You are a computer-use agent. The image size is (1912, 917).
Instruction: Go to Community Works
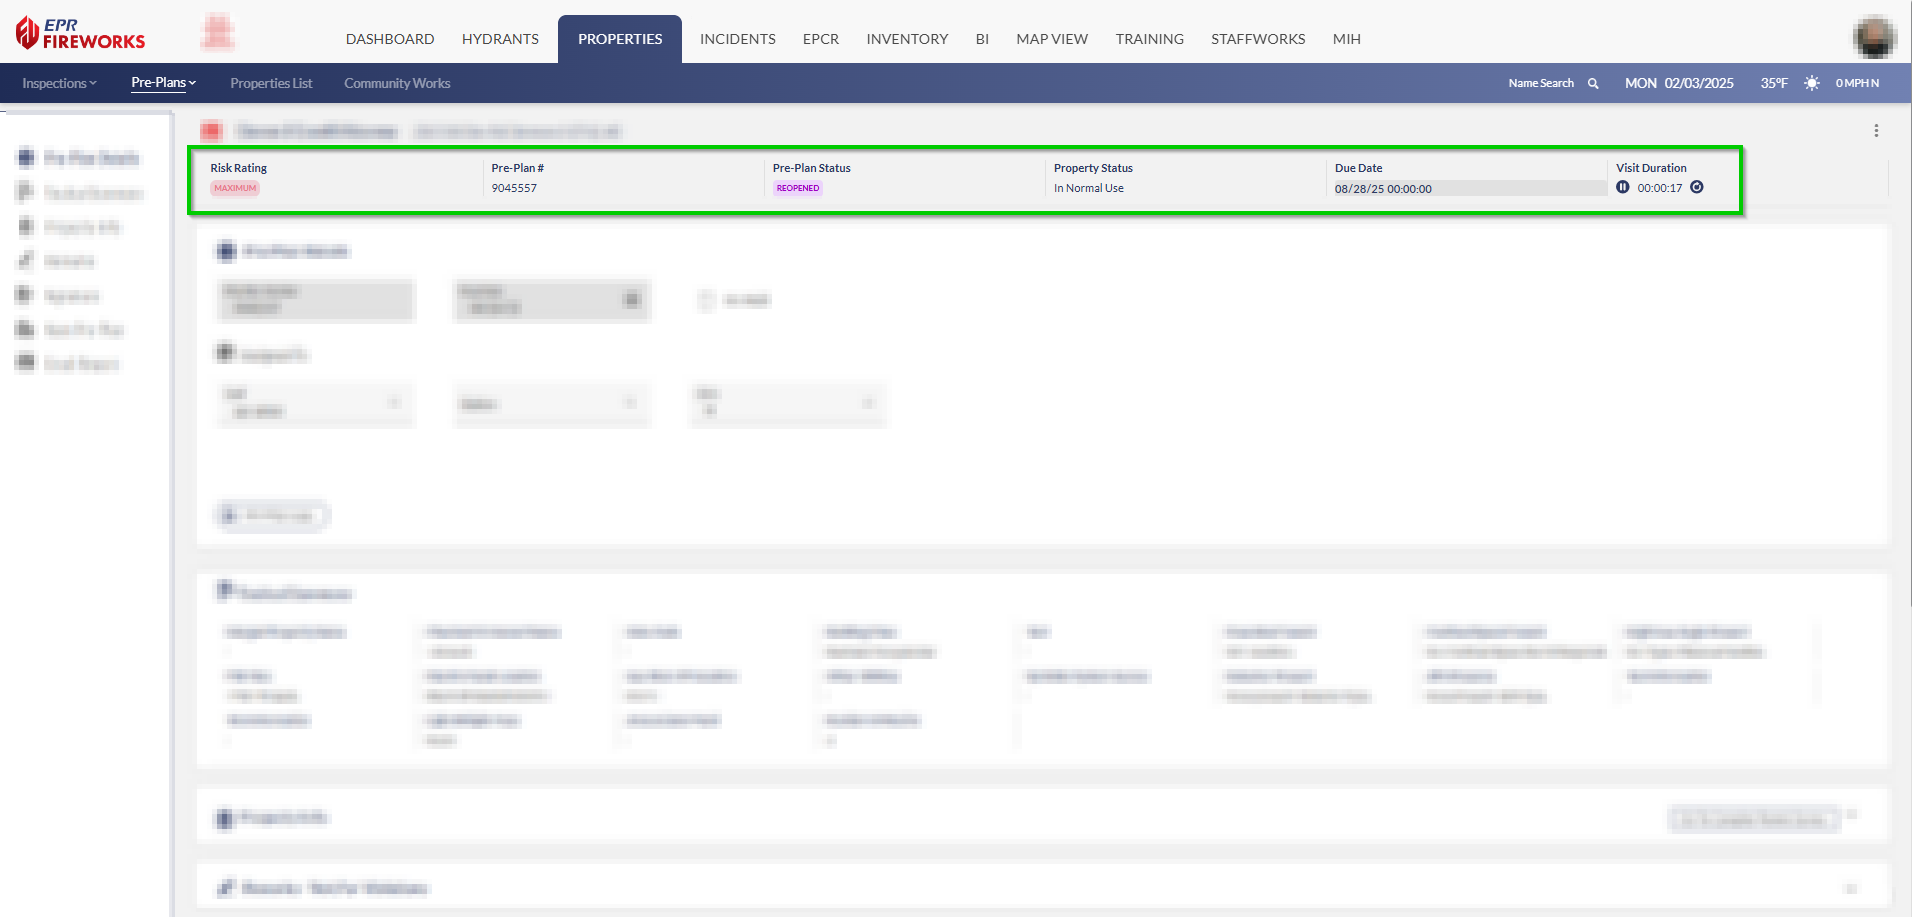pos(397,83)
